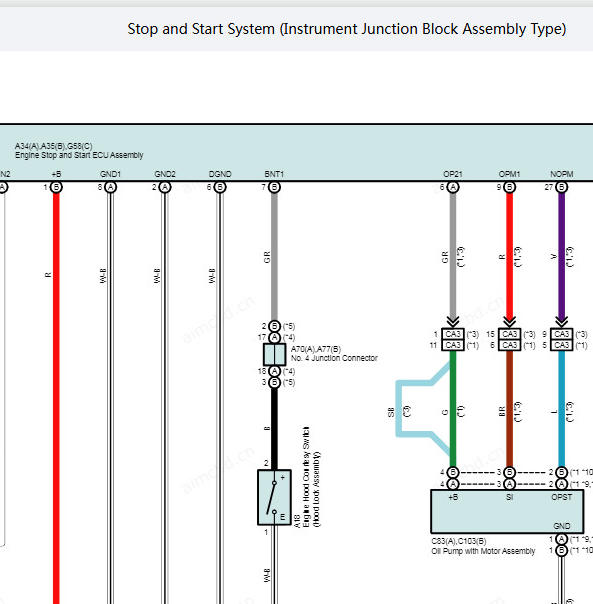Viewport: 593px width, 604px height.
Task: Click the A70(A),A77(B) connector code label
Action: tap(316, 349)
